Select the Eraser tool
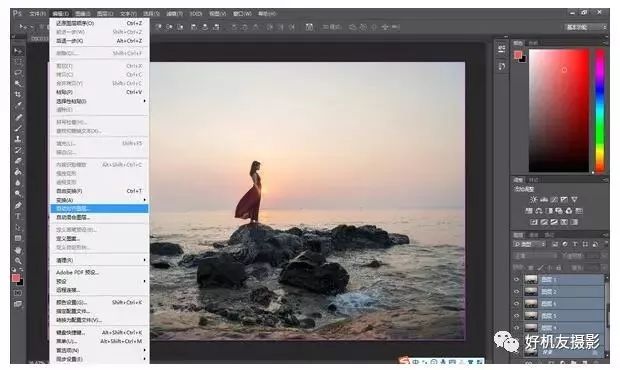 point(18,161)
